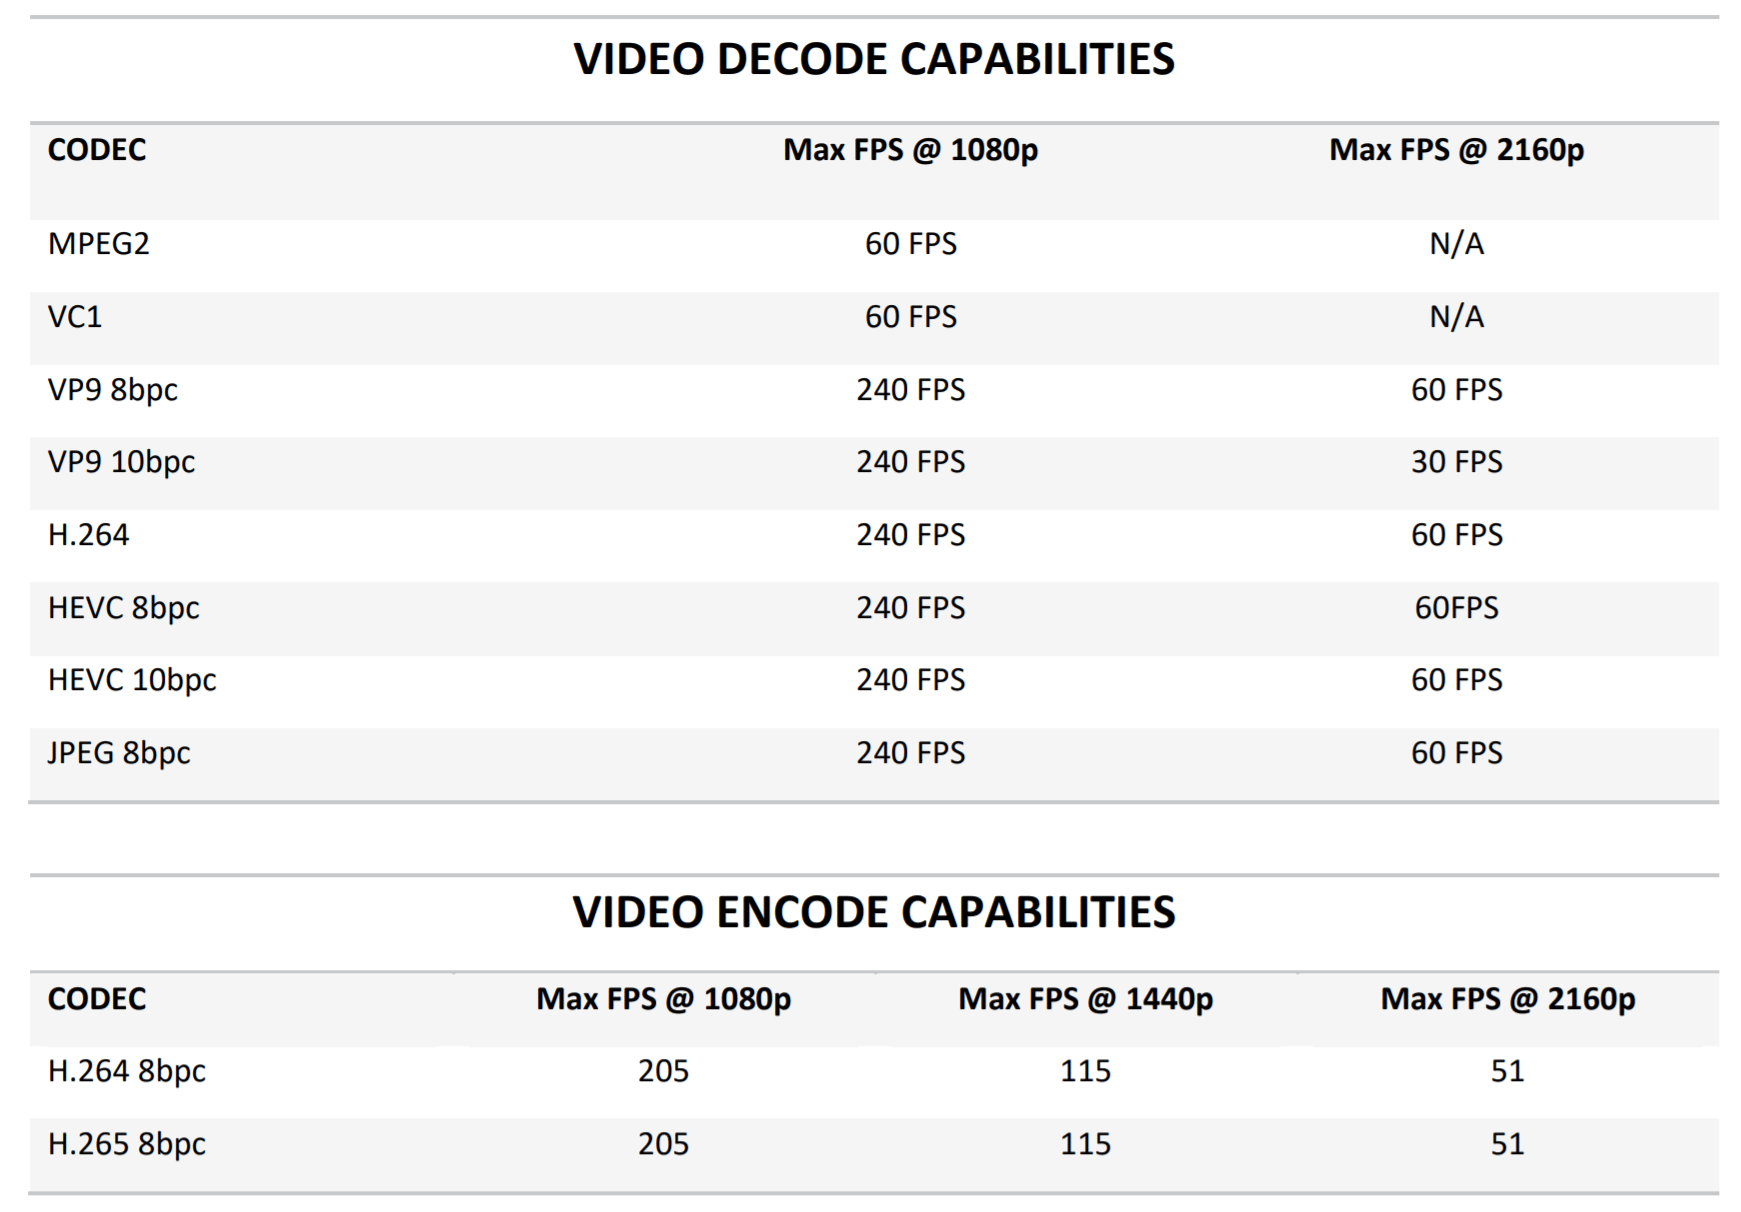The width and height of the screenshot is (1741, 1212).
Task: Select the Max FPS @ 1440p header
Action: 1085,999
